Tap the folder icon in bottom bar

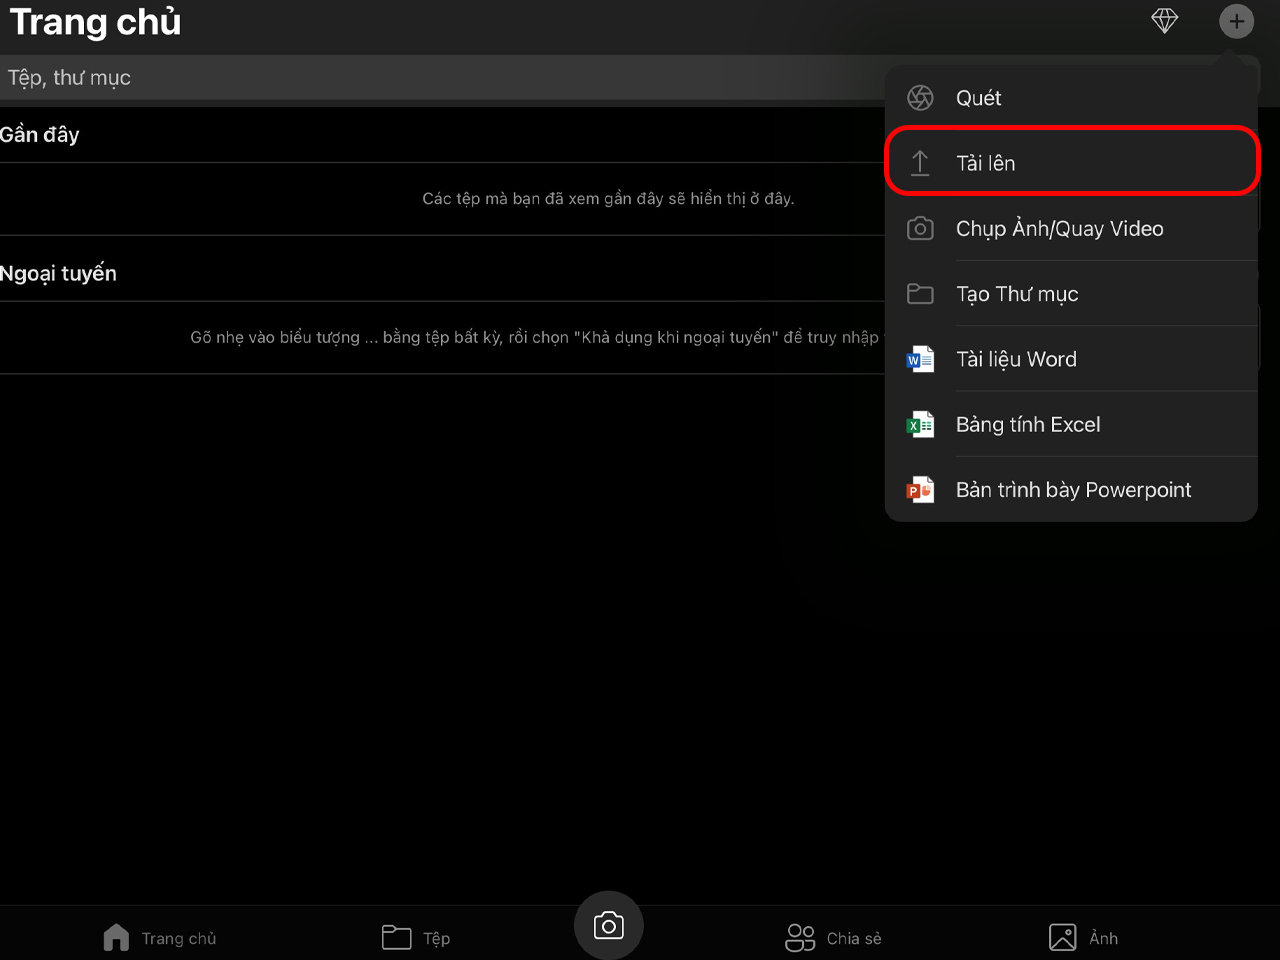[x=397, y=938]
